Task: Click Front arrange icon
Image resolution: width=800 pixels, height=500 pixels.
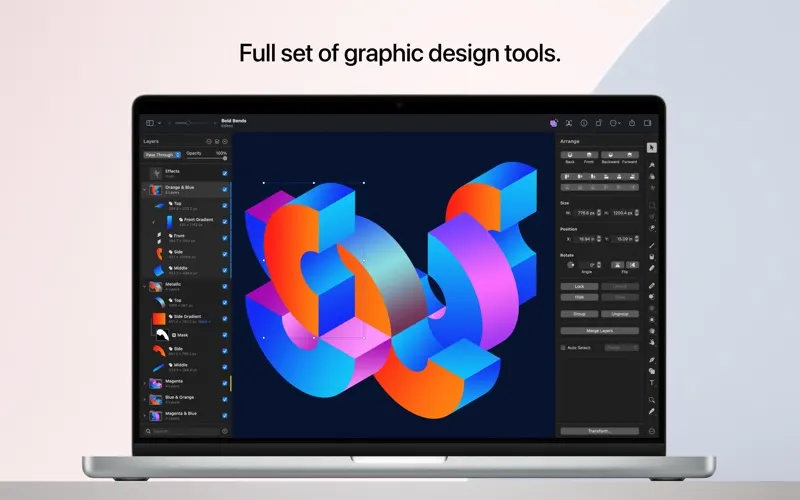Action: pos(589,155)
